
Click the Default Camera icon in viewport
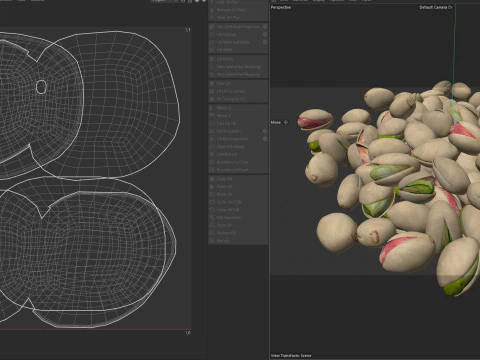[x=450, y=7]
